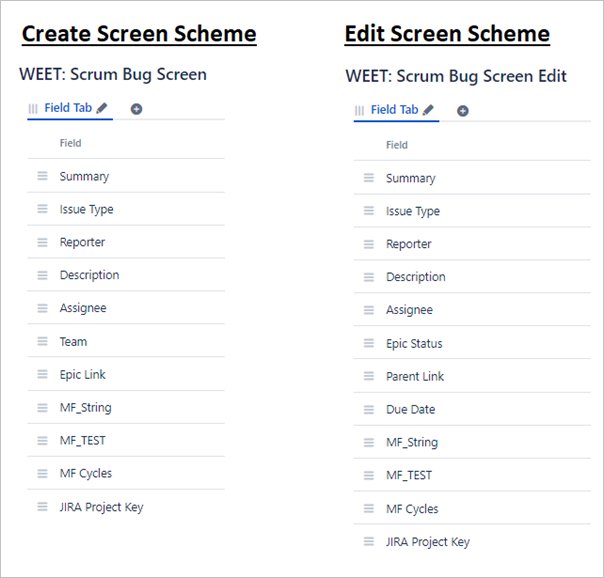Click drag handle beside Parent Link field
604x578 pixels.
click(x=369, y=376)
